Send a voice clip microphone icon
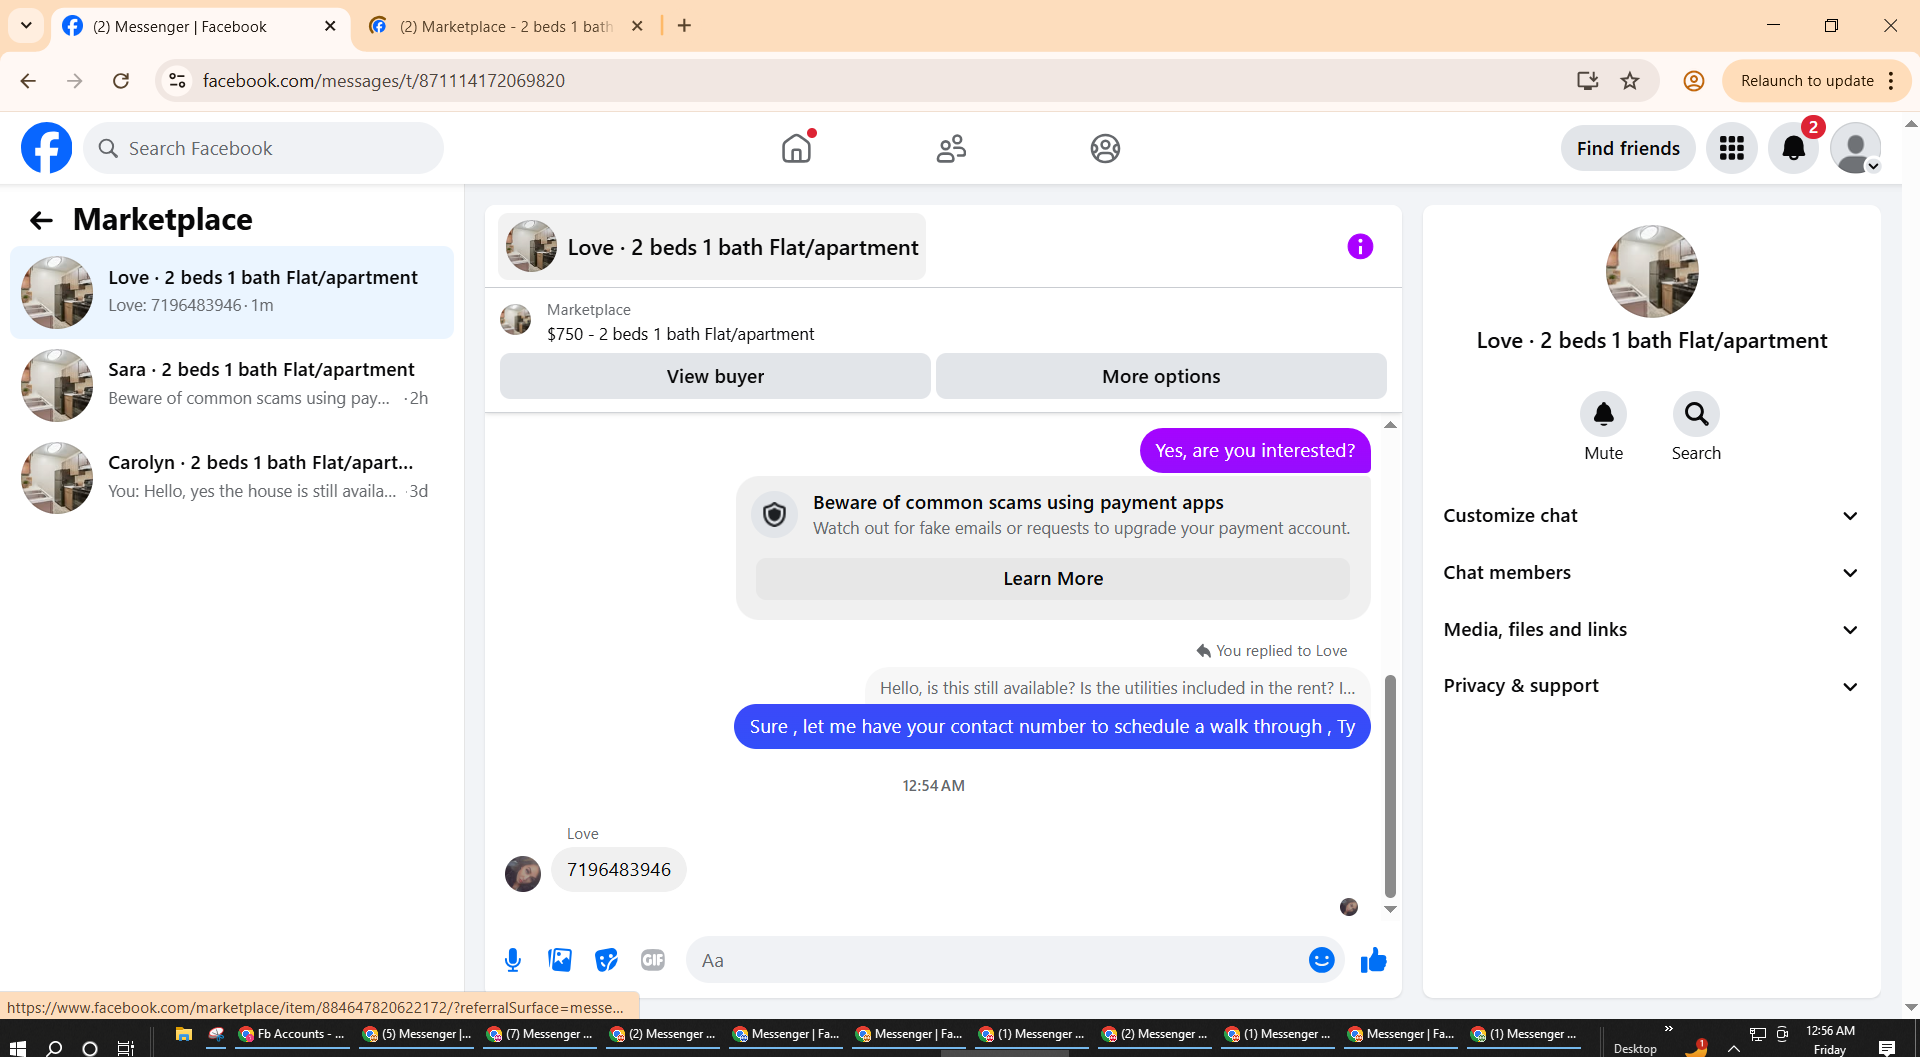1920x1057 pixels. coord(513,960)
